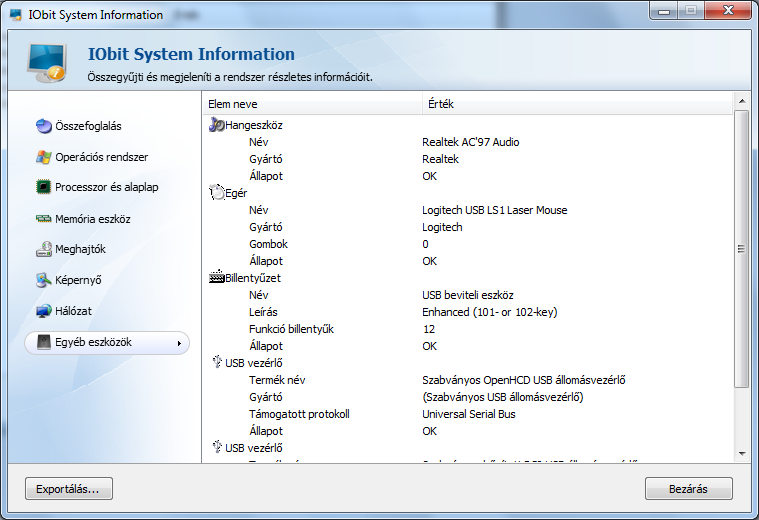
Task: Click the Funkció billentyűk label
Action: point(291,329)
